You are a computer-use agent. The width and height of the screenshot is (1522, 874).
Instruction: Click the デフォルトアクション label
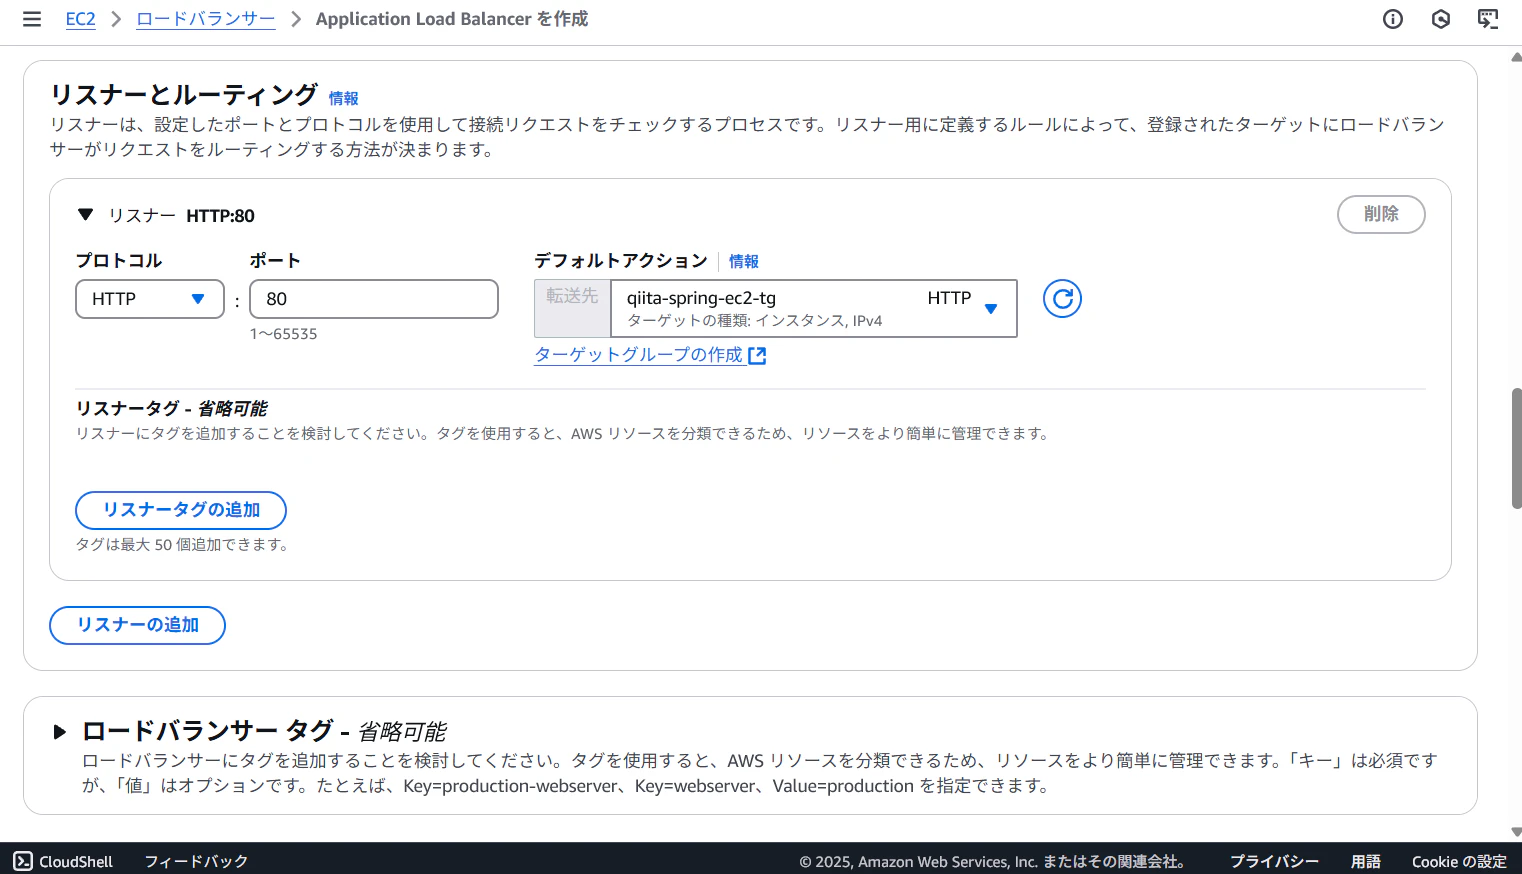click(621, 261)
